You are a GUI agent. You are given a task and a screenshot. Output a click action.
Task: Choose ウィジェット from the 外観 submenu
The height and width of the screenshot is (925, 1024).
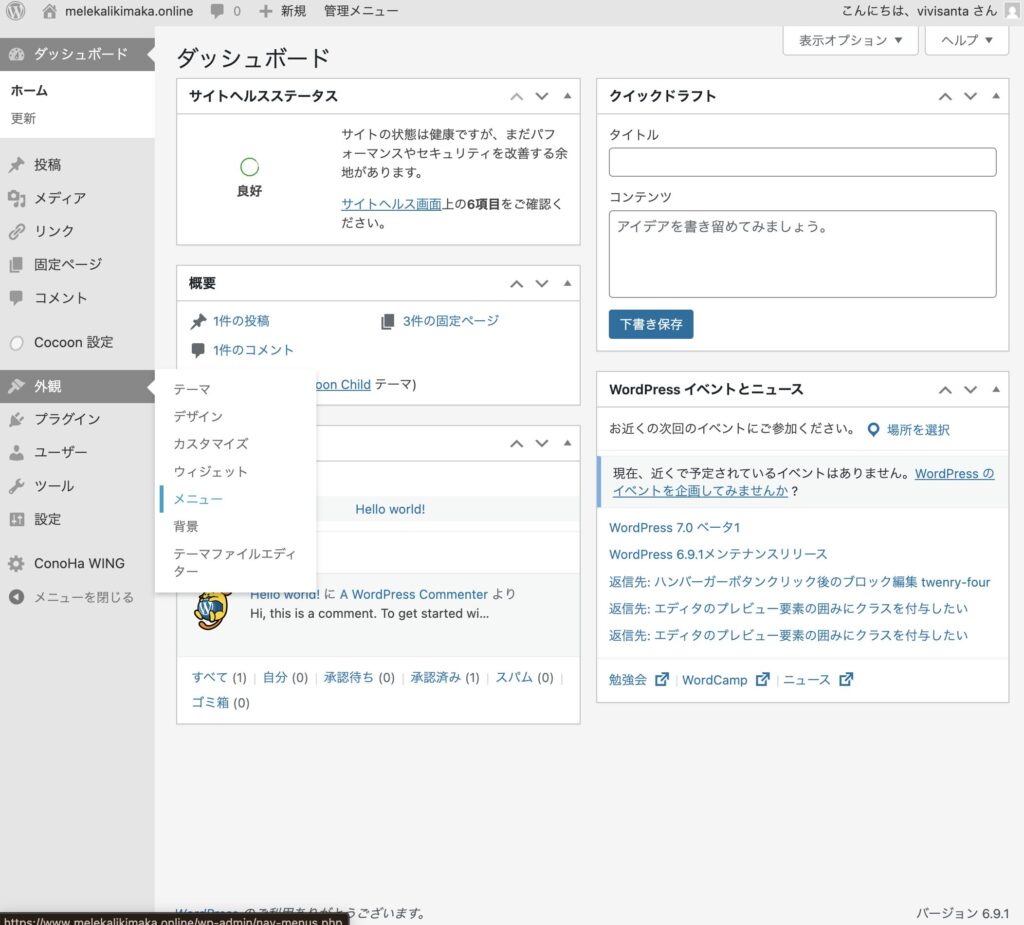click(x=210, y=471)
